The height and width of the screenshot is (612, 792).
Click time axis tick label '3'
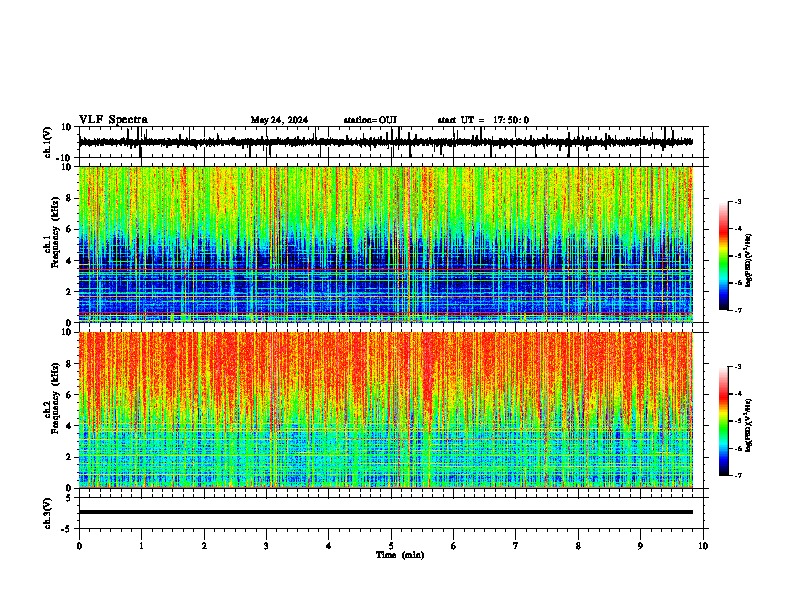(266, 546)
